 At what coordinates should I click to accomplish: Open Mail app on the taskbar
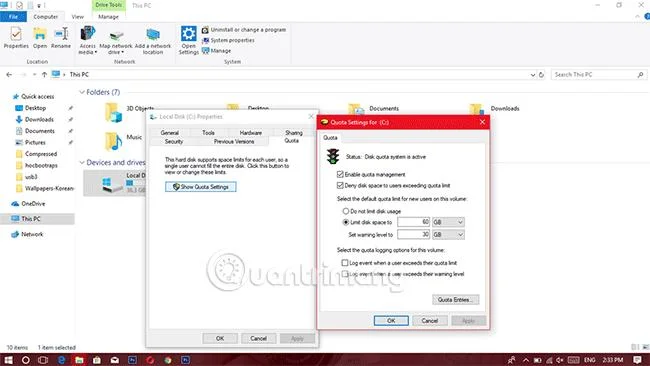point(115,360)
